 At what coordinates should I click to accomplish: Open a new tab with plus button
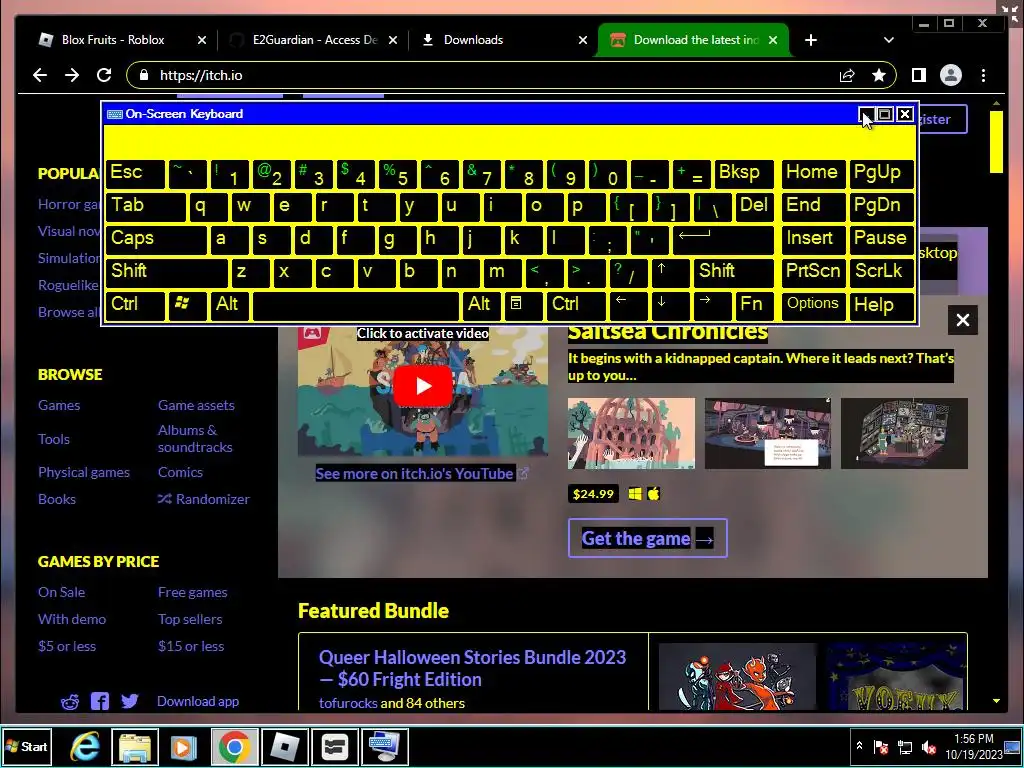click(x=810, y=40)
